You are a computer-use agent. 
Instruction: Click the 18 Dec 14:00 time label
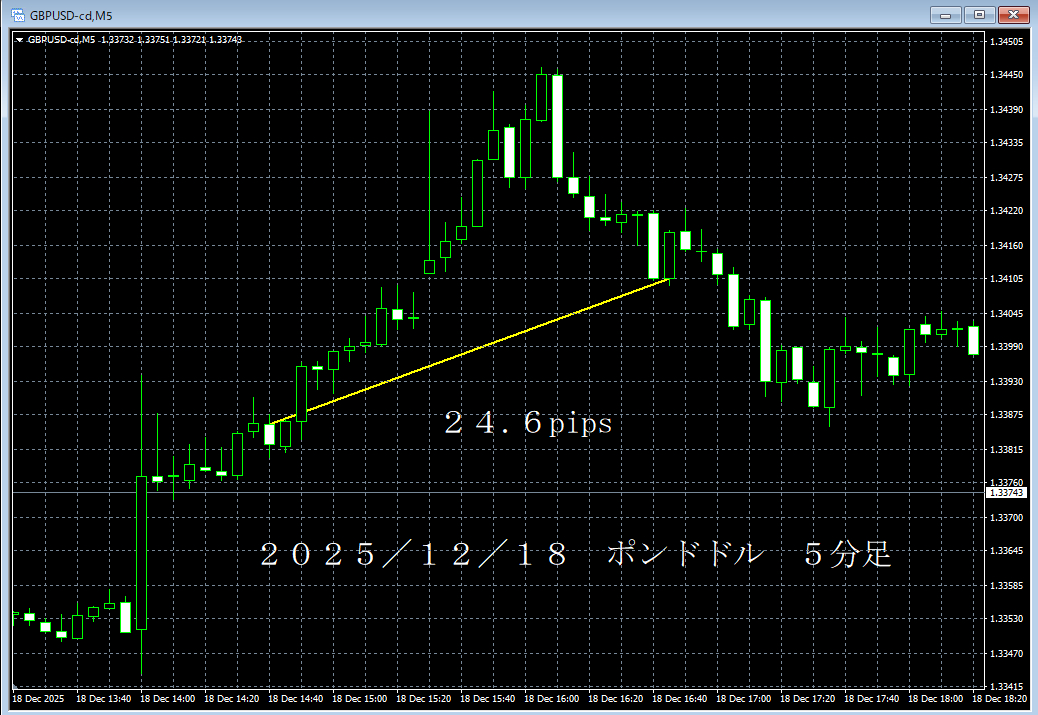167,699
